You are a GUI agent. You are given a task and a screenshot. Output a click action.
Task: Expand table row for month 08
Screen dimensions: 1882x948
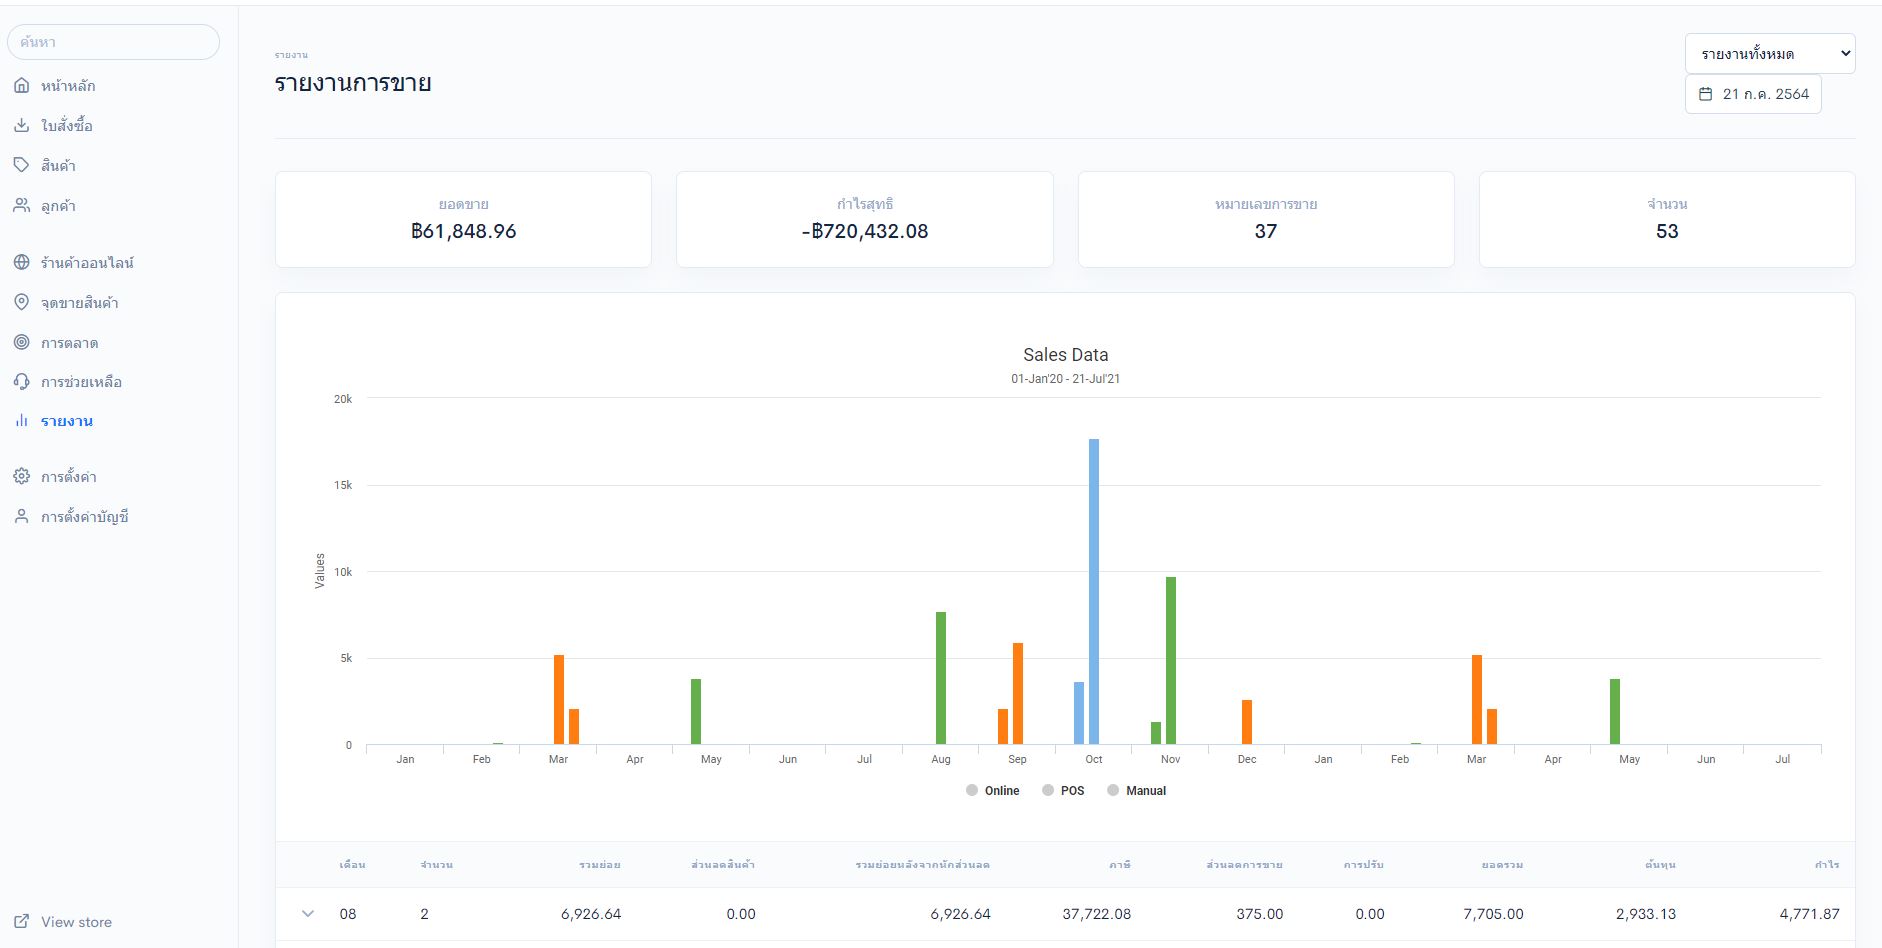pos(308,914)
